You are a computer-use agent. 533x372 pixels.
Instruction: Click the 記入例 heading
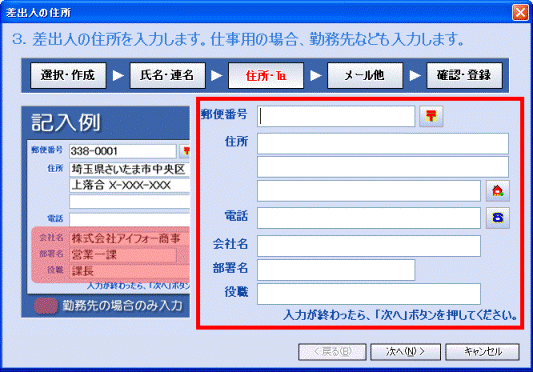(66, 122)
